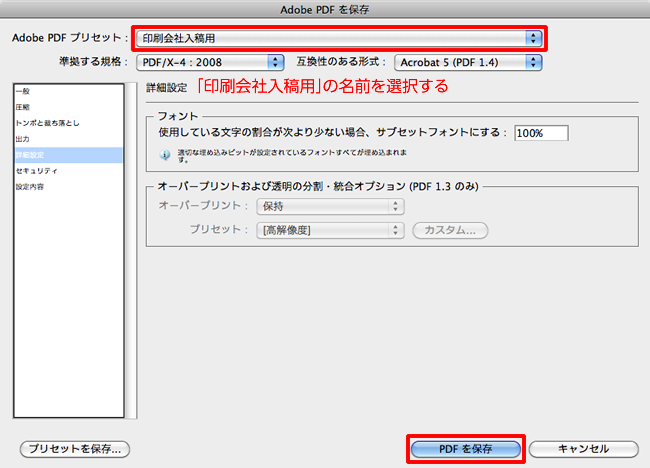Click the subset font 100% field
Viewport: 650px width, 468px height.
coord(541,133)
